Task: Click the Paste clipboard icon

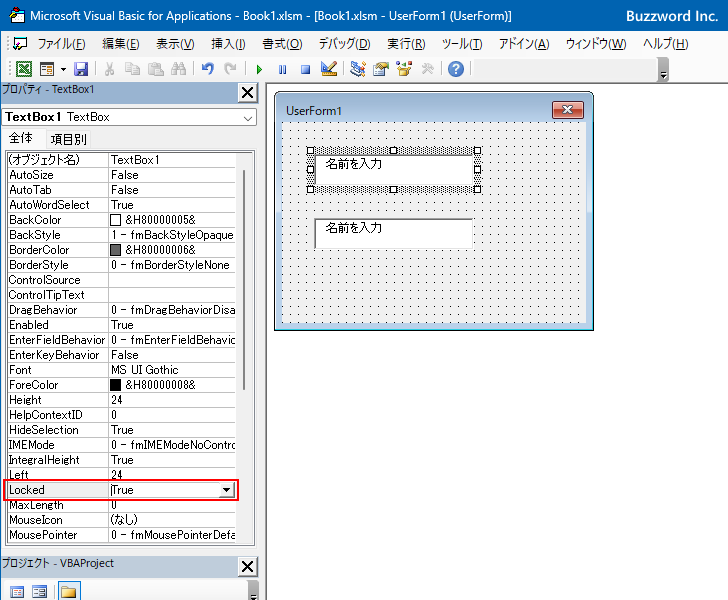Action: (156, 69)
